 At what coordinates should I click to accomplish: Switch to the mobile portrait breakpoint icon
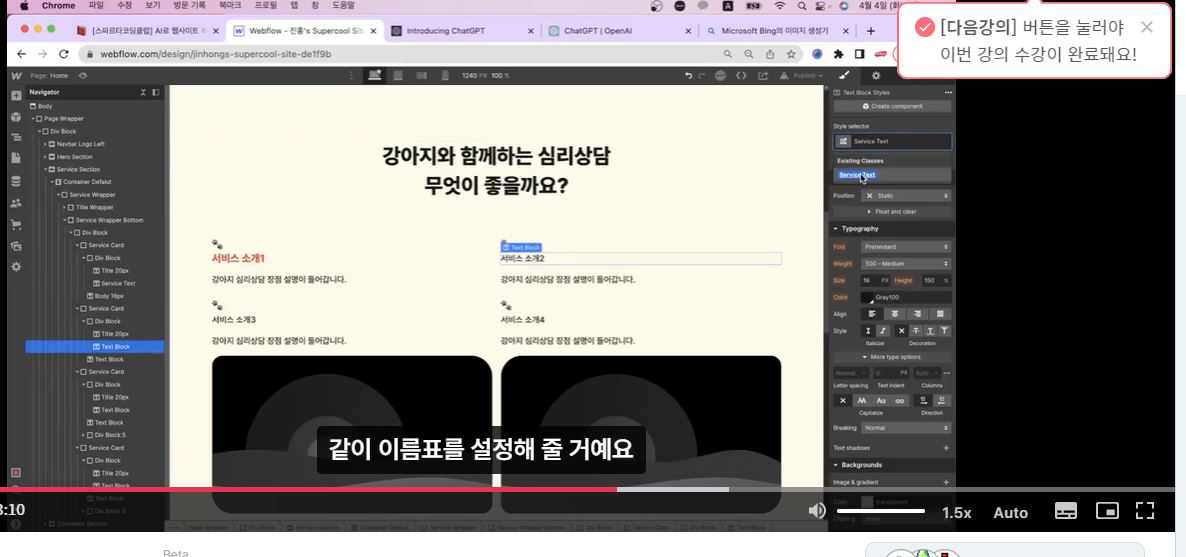445,76
